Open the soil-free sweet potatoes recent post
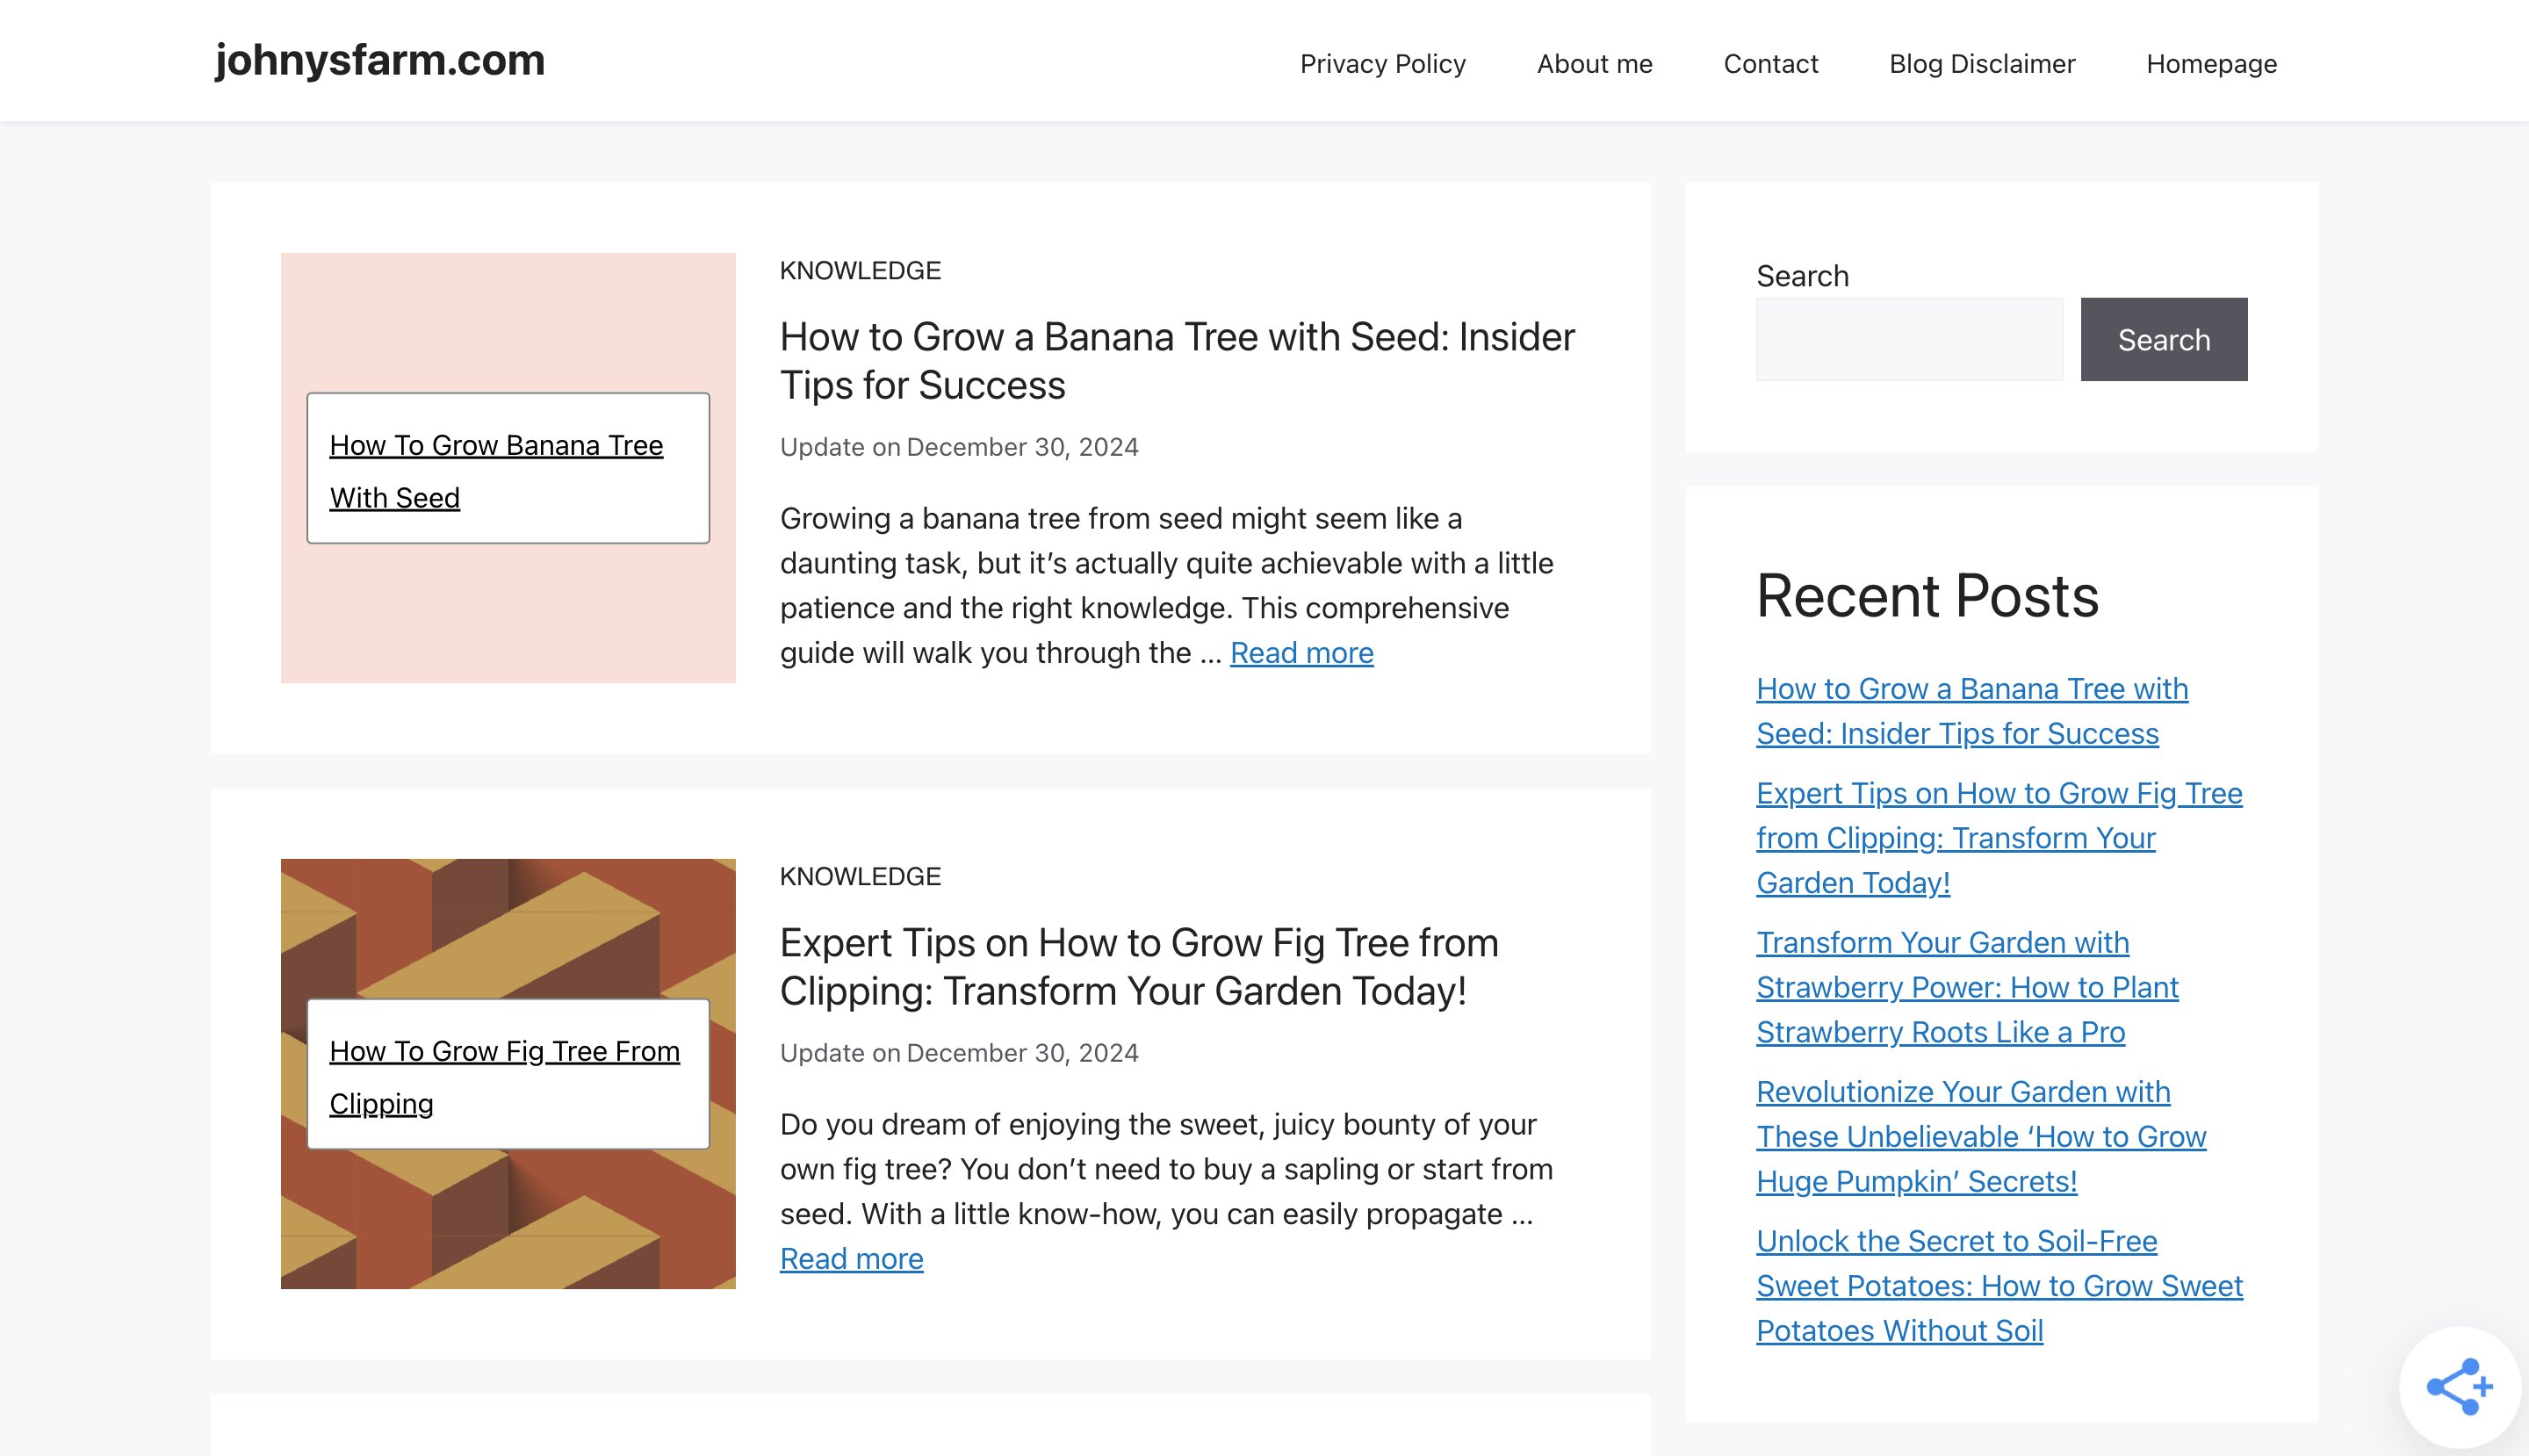Image resolution: width=2529 pixels, height=1456 pixels. pyautogui.click(x=1998, y=1285)
